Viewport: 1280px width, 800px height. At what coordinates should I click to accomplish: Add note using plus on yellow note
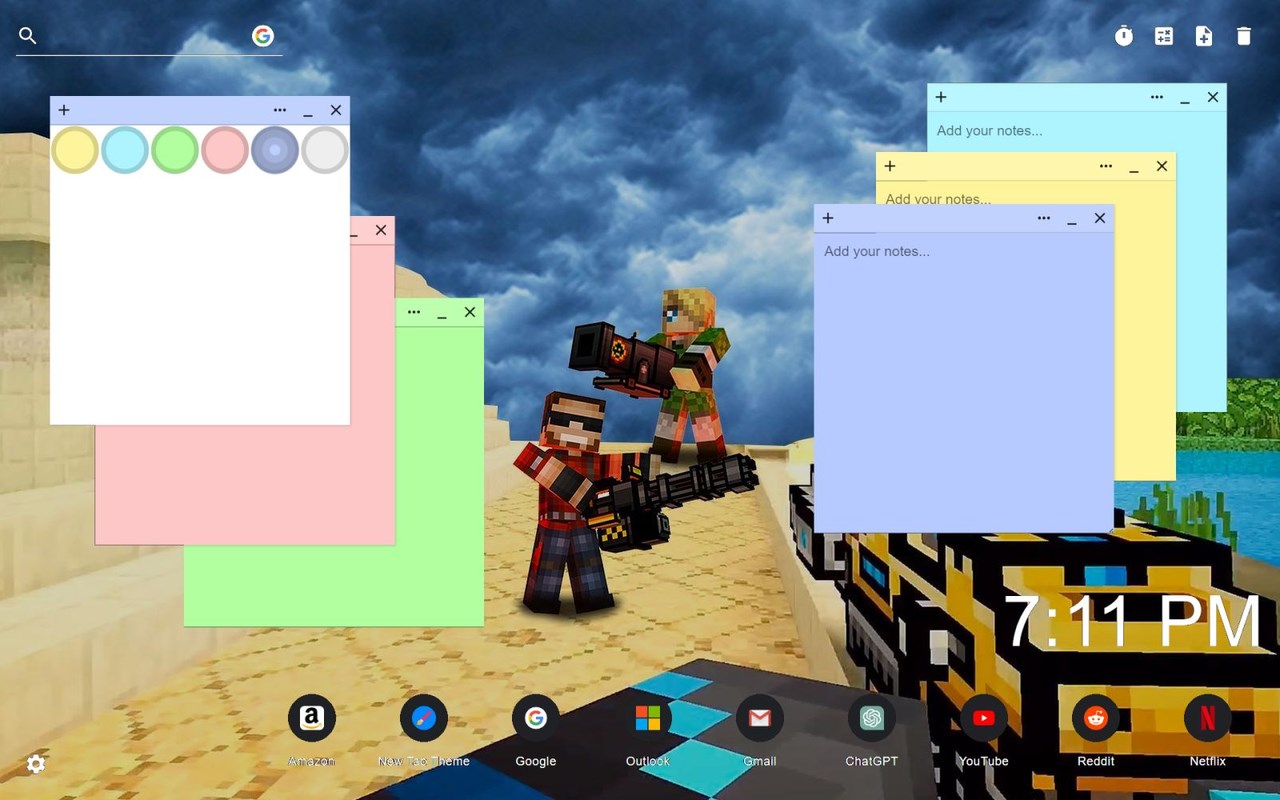click(x=890, y=166)
